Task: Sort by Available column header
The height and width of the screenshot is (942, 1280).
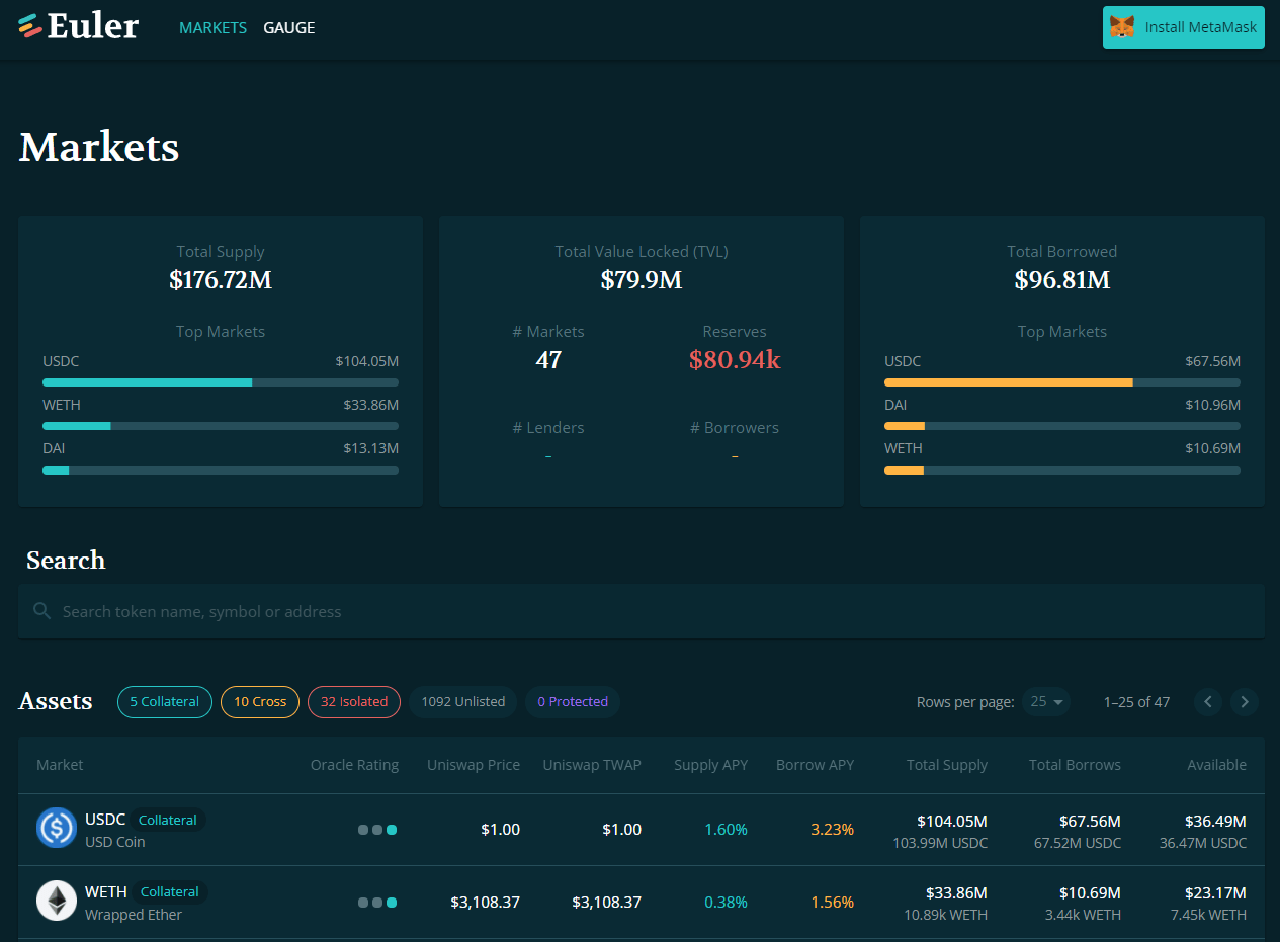Action: click(x=1217, y=765)
